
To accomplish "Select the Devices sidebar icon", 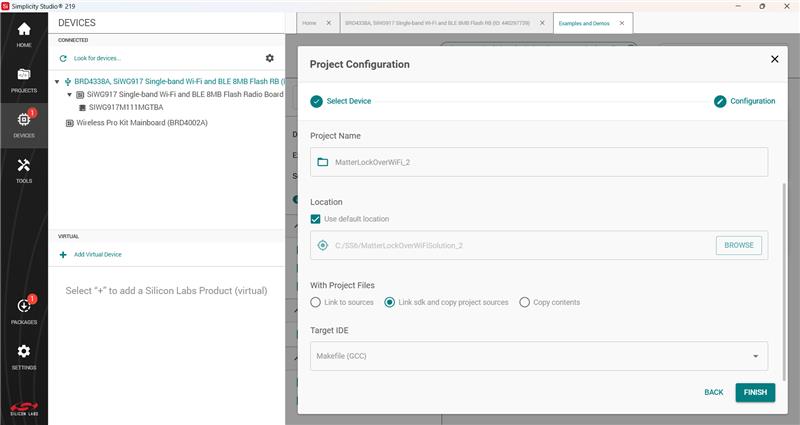I will [x=24, y=124].
